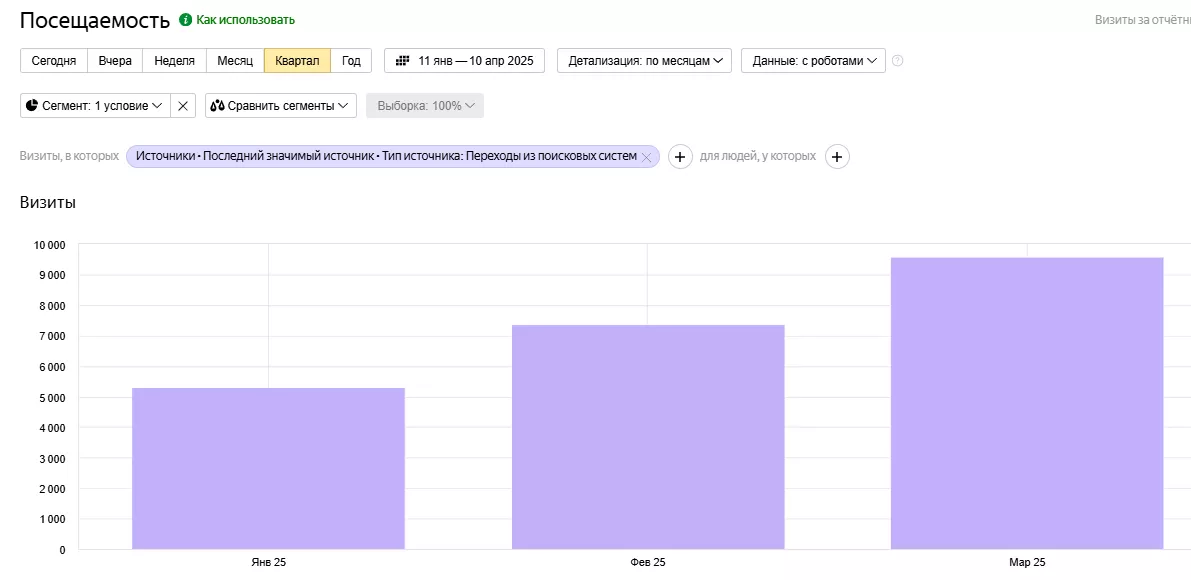Click the green info icon beside Посещаемость

point(185,20)
